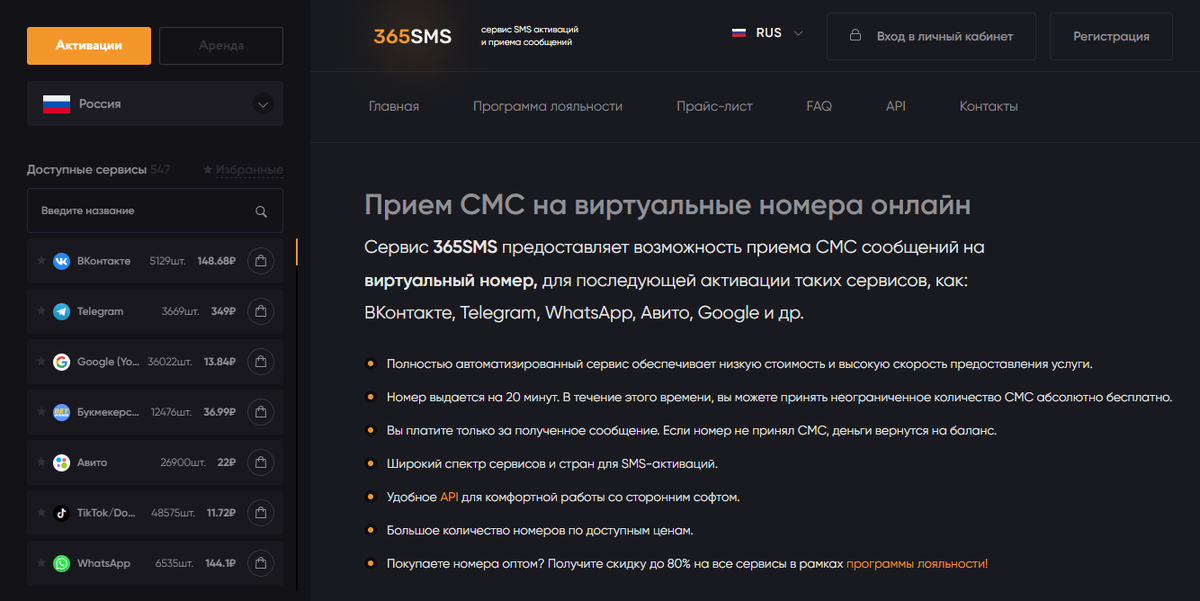
Task: Favorite Букмекерс with its star
Action: coord(41,412)
